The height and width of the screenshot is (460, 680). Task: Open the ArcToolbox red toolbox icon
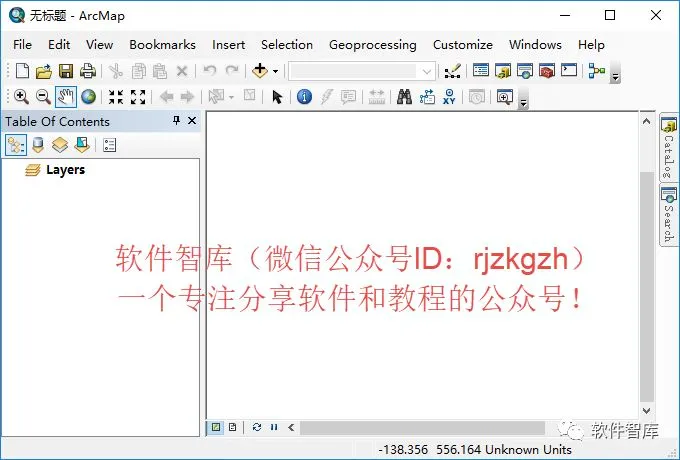pyautogui.click(x=547, y=71)
